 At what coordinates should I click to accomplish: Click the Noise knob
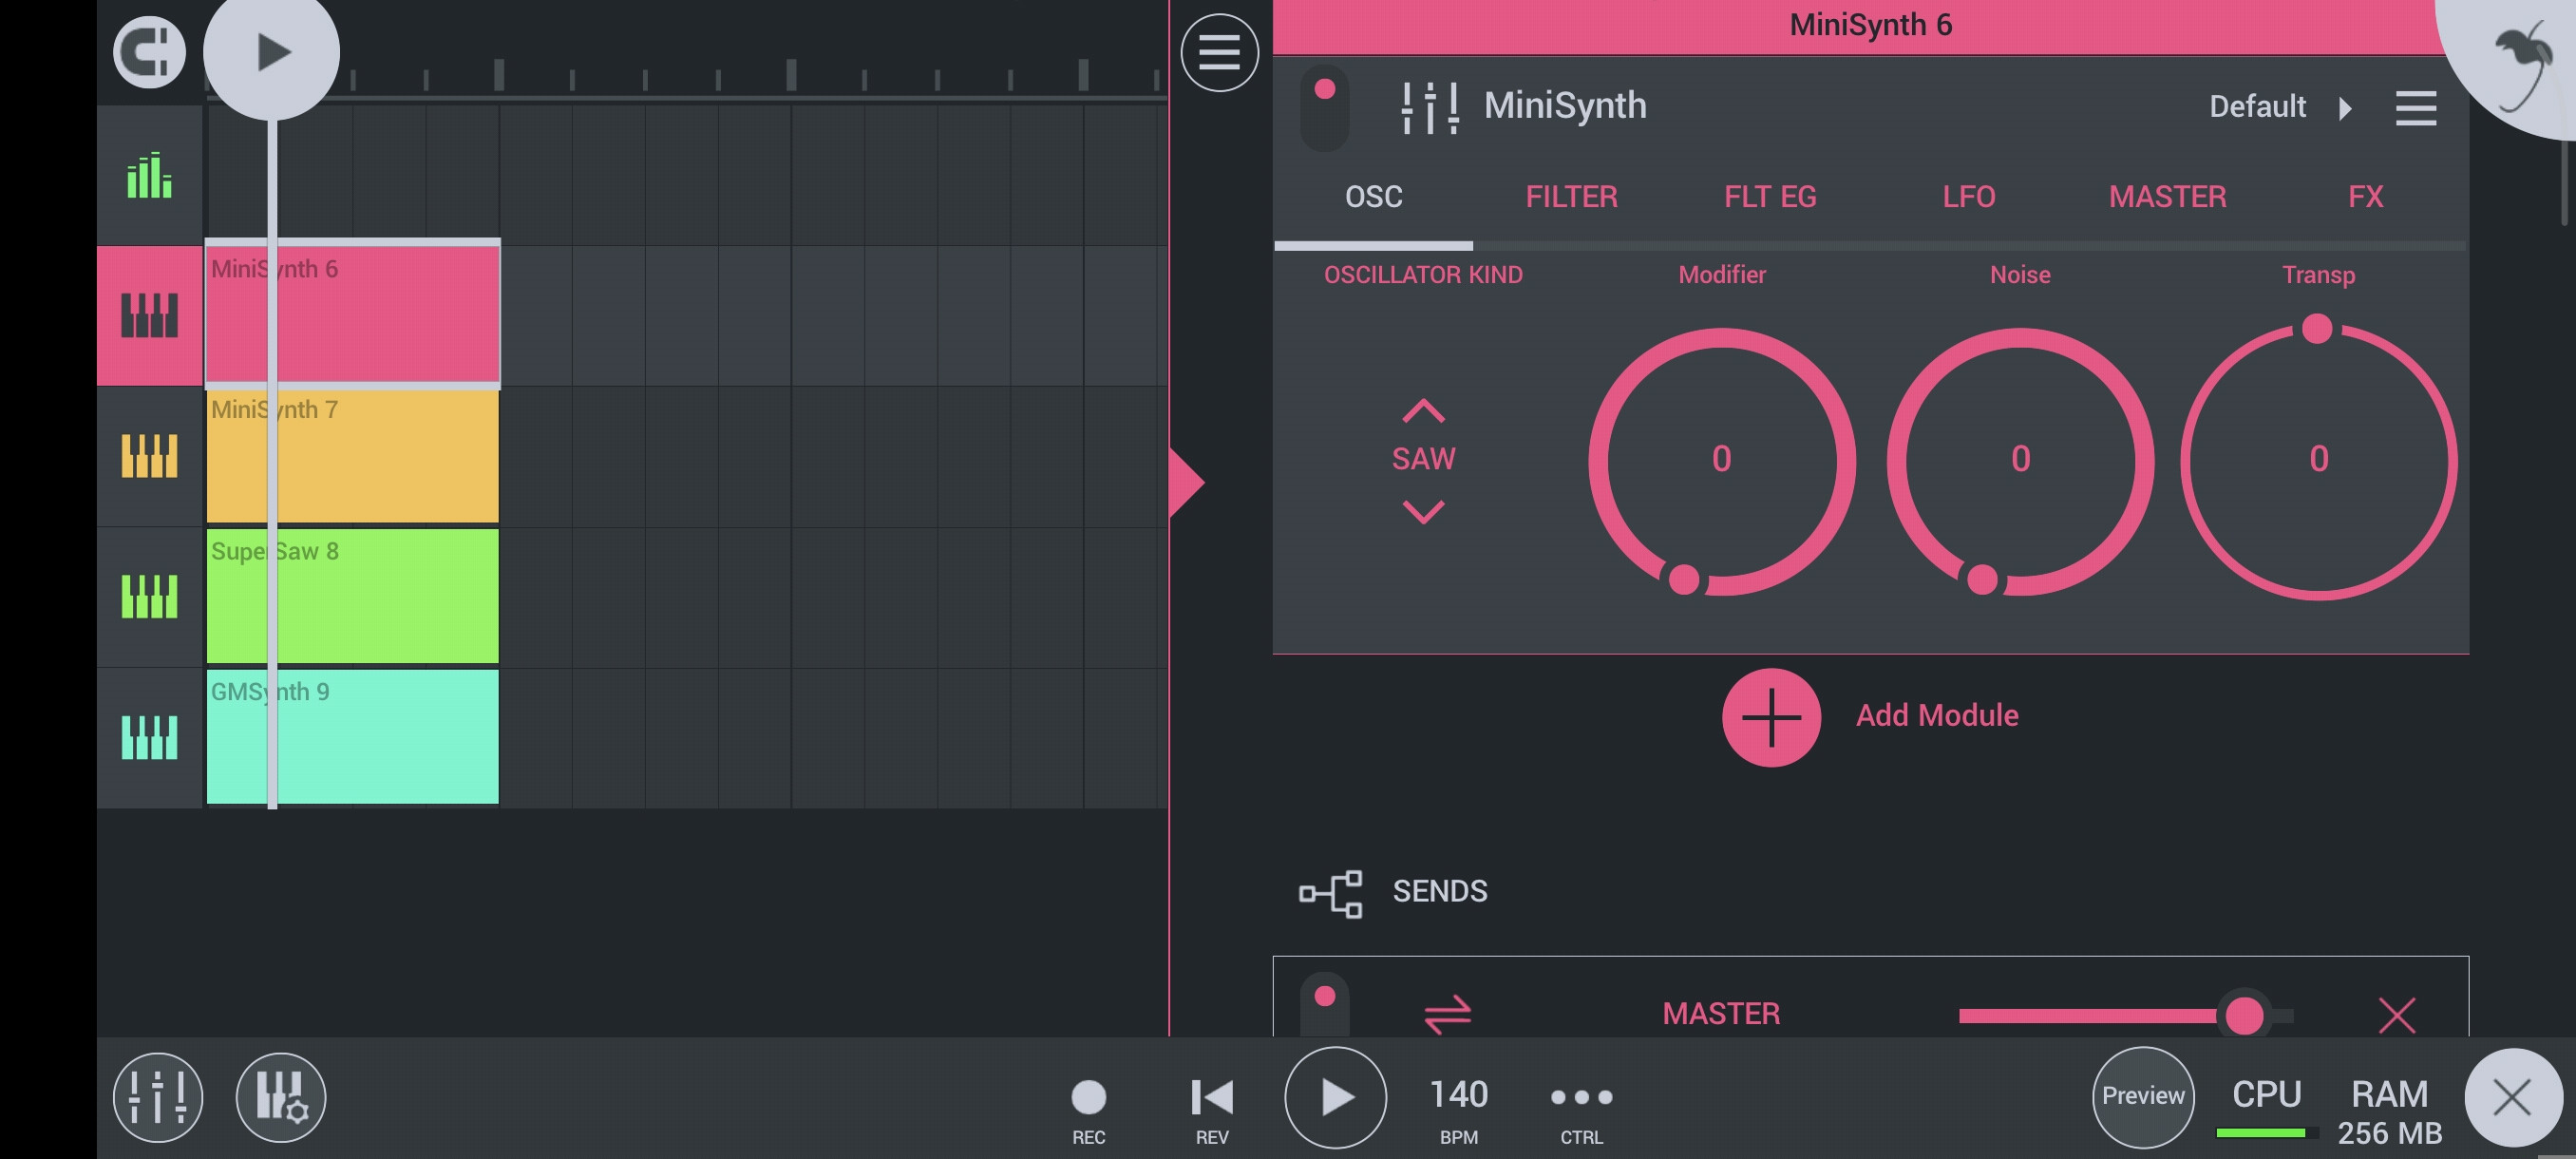2020,461
